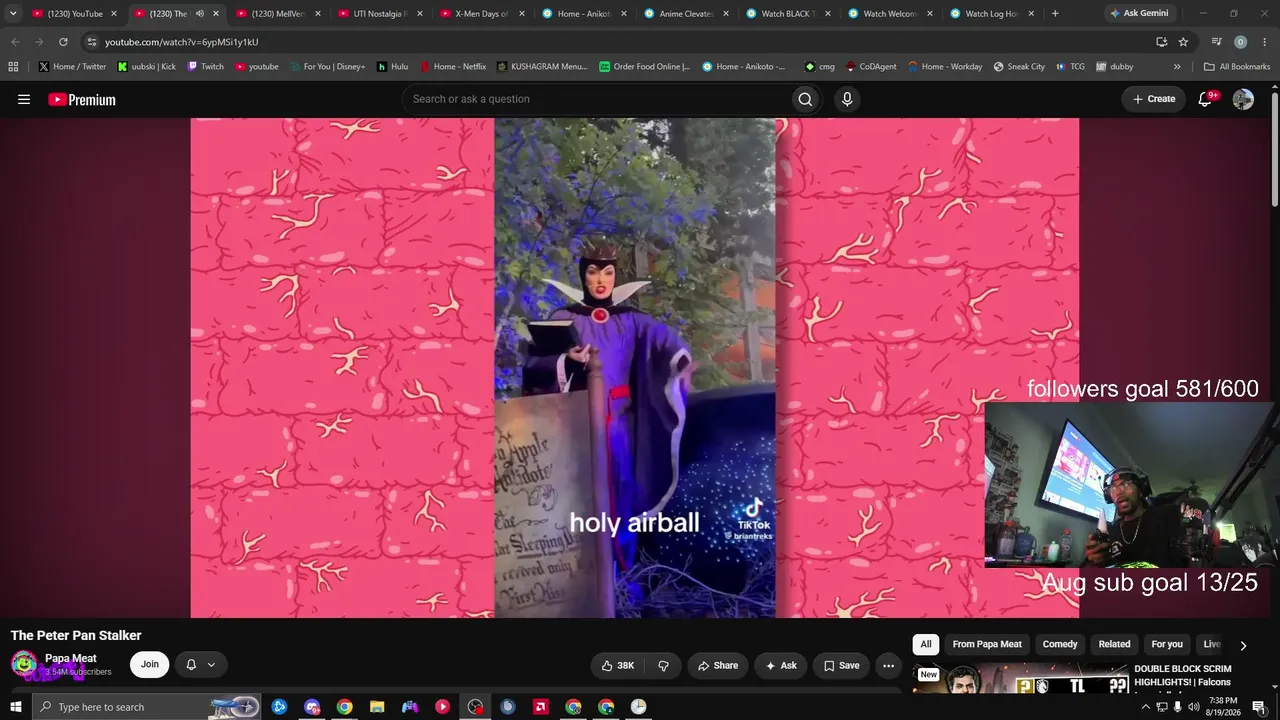Open Sneak City bookmark
Image resolution: width=1280 pixels, height=720 pixels.
click(x=1019, y=67)
